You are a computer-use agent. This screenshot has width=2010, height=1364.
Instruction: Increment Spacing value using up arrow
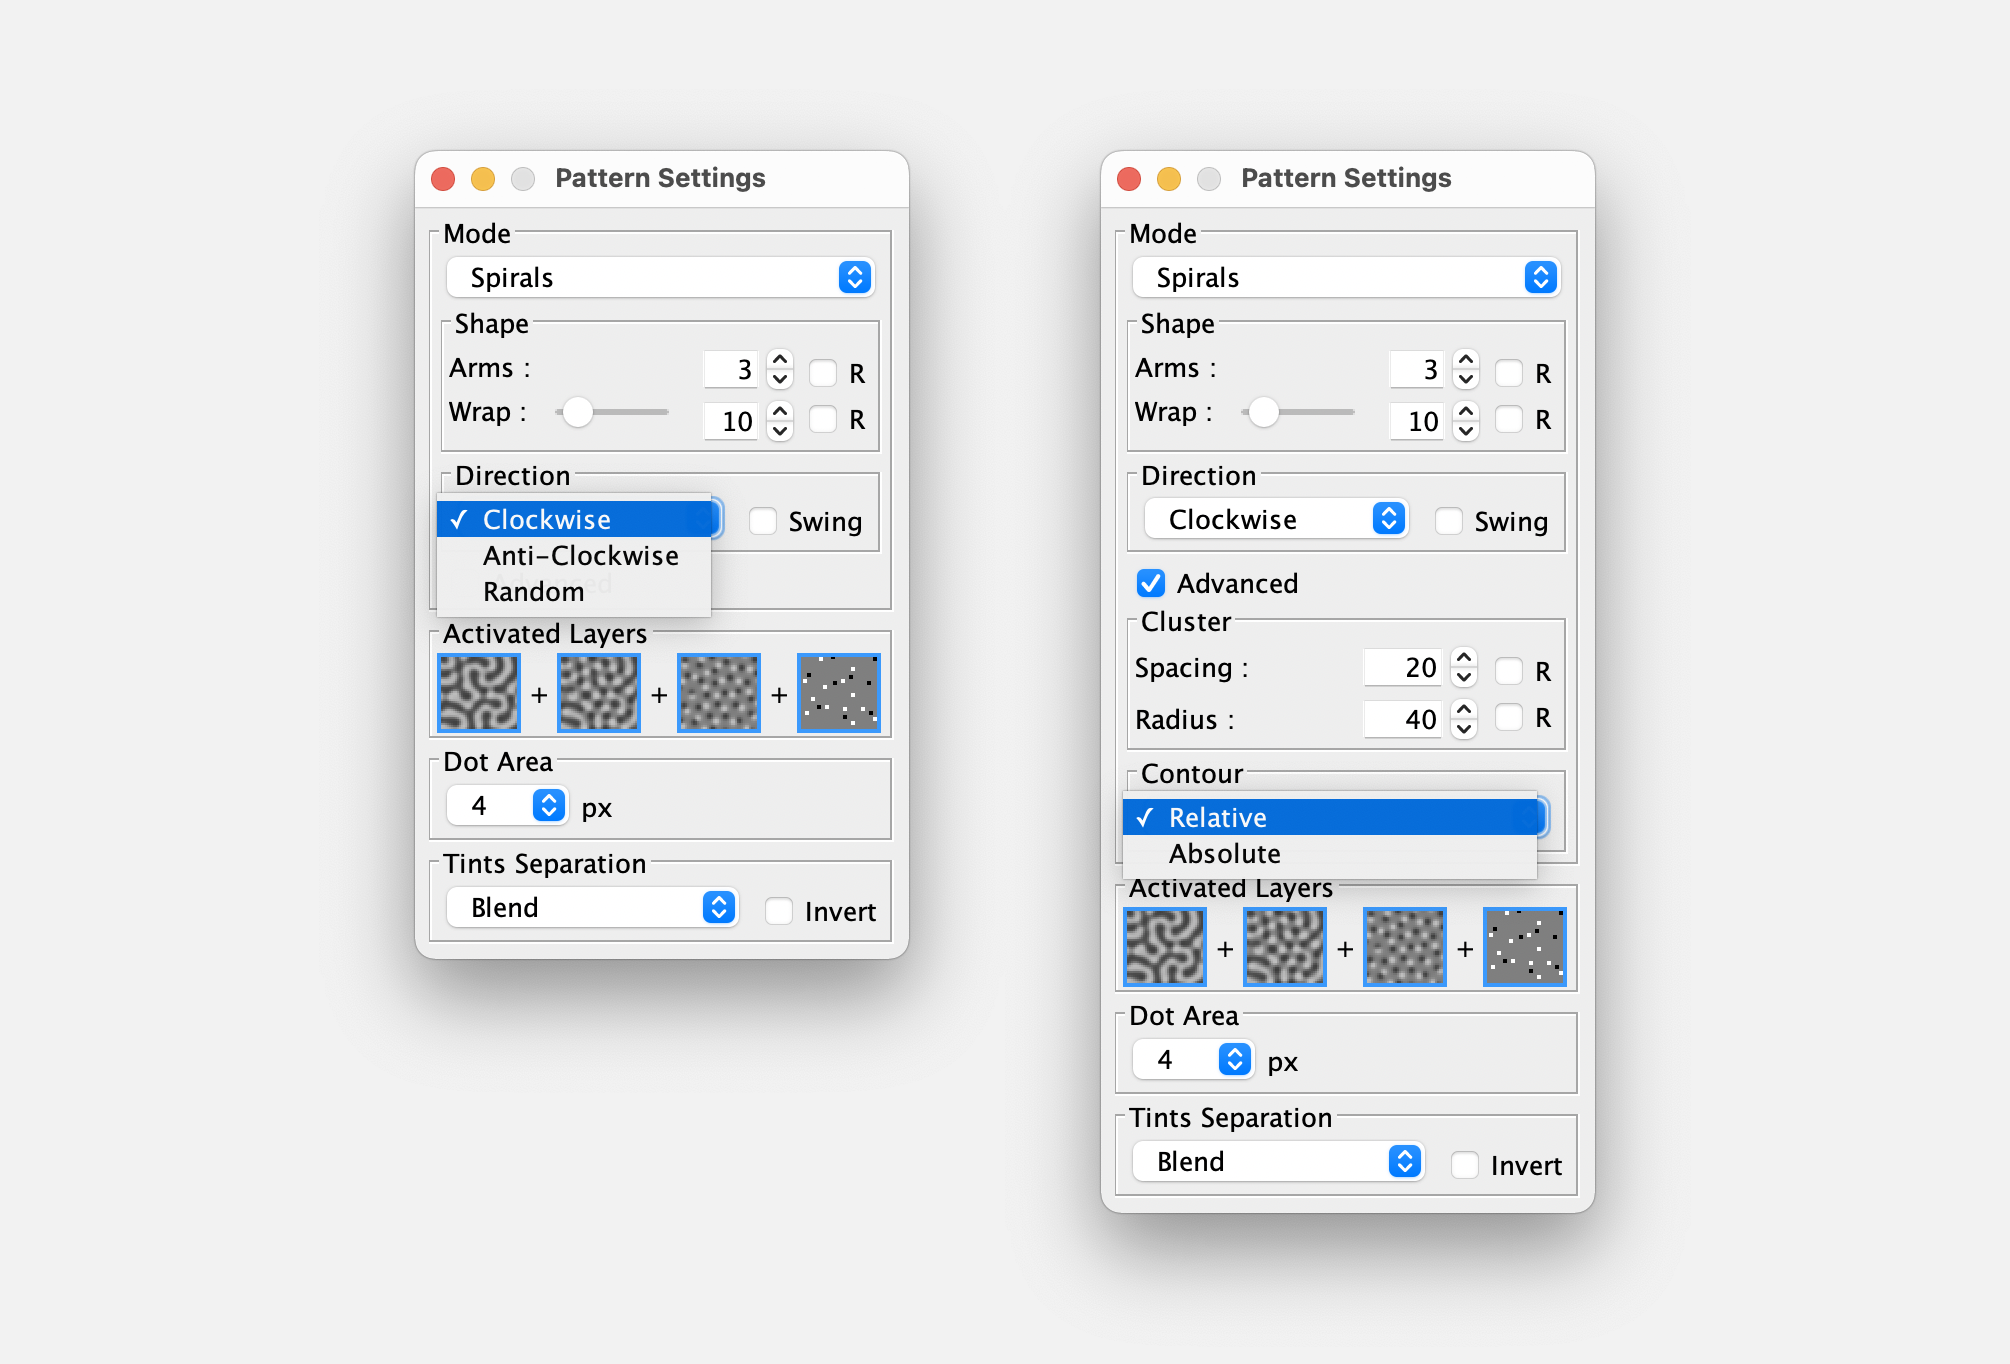1464,658
